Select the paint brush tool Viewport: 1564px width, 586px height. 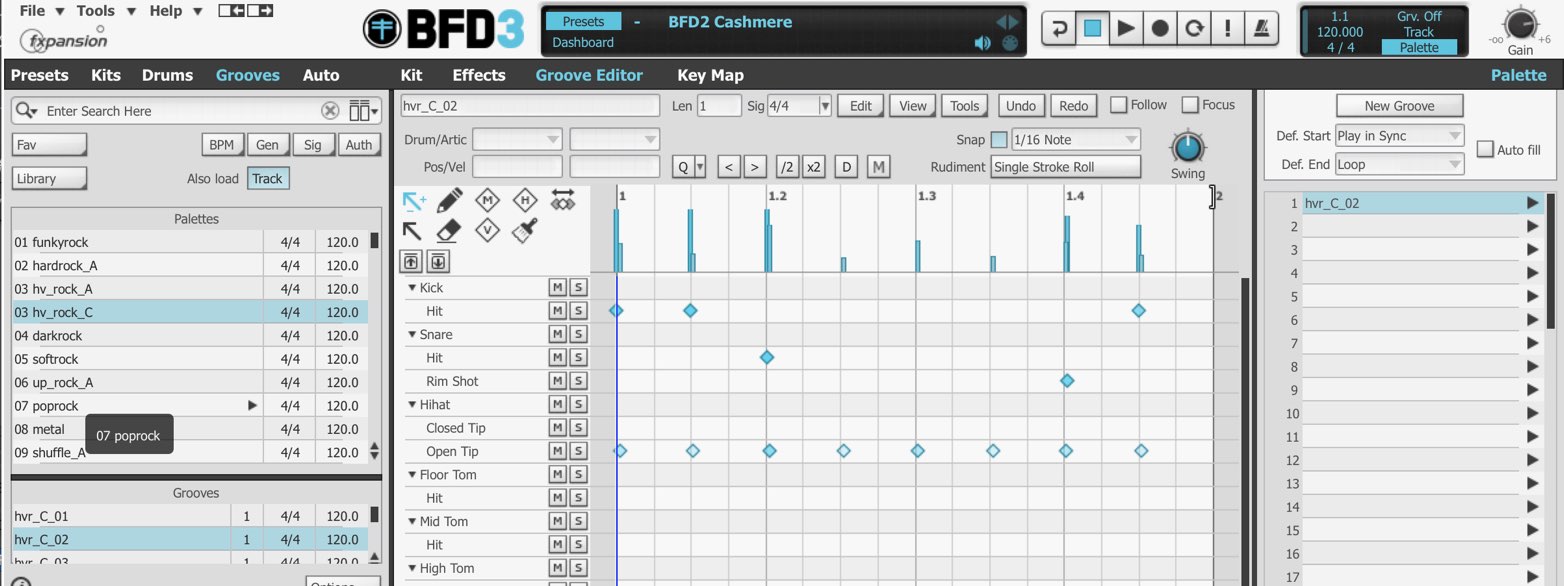pyautogui.click(x=525, y=231)
